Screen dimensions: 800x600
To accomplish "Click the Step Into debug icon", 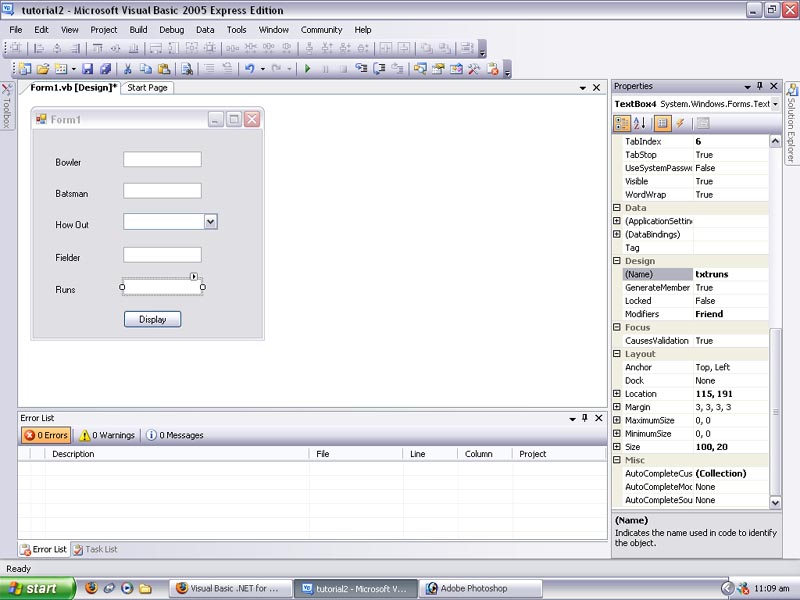I will [x=361, y=68].
